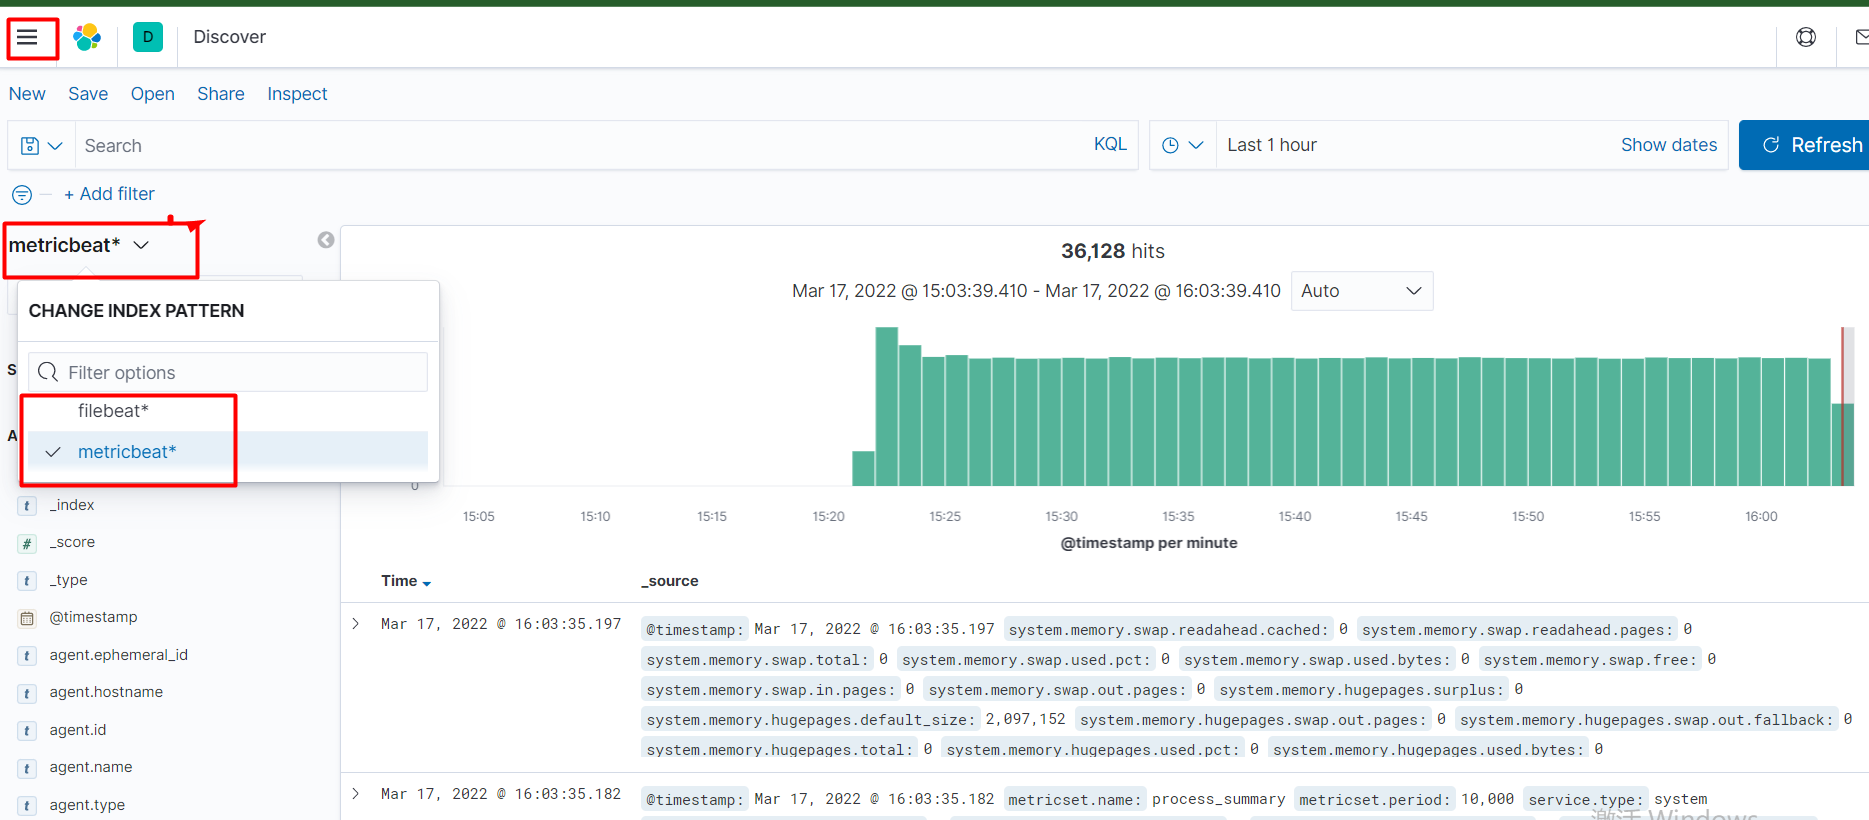Select filebeat* index pattern

(x=228, y=411)
